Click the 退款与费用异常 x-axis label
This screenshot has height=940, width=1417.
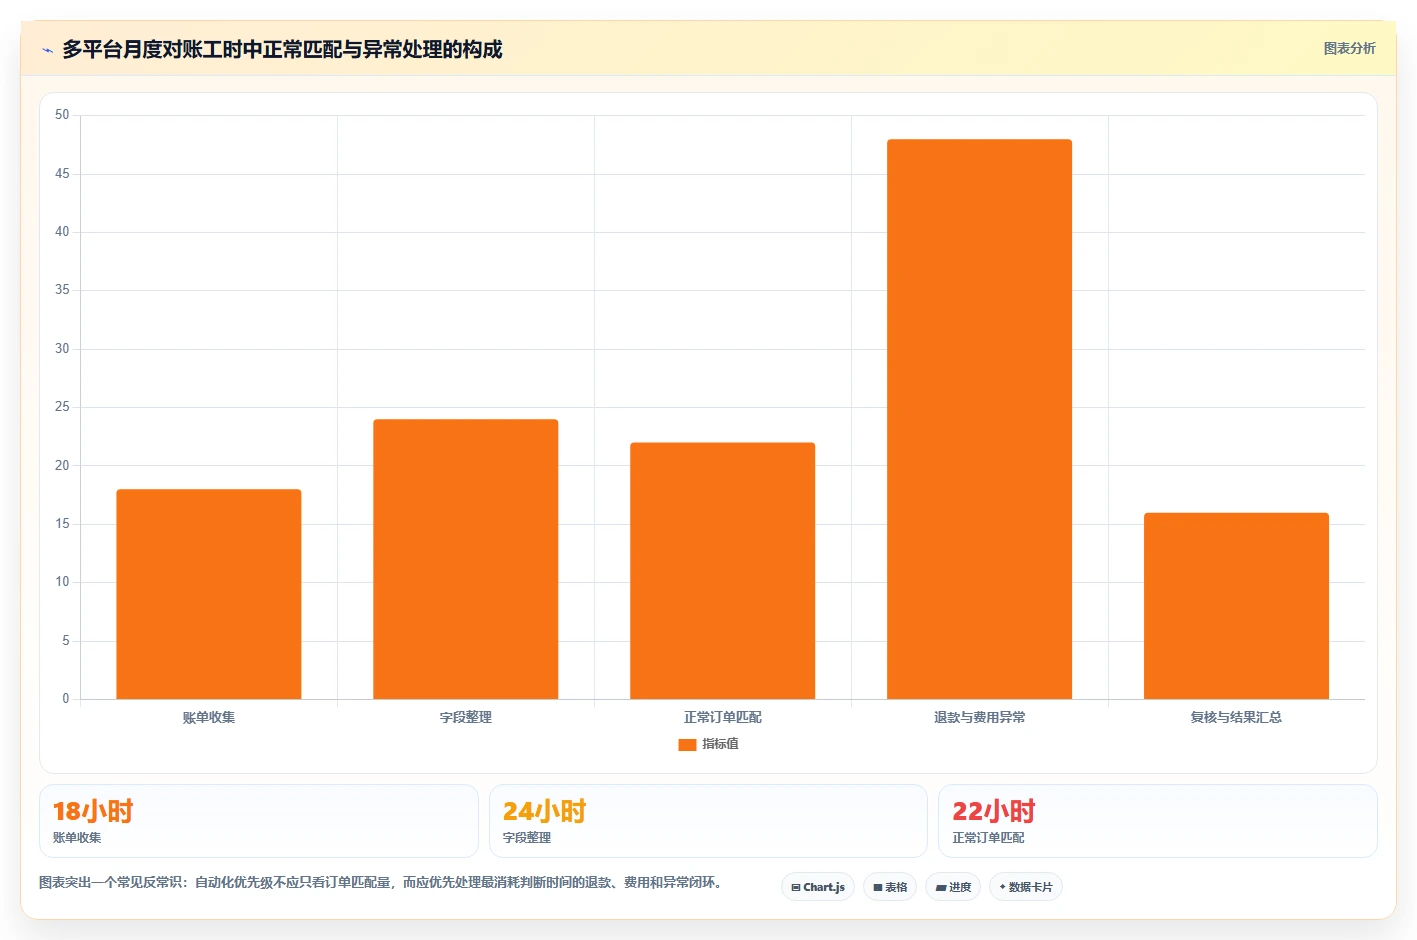click(980, 717)
